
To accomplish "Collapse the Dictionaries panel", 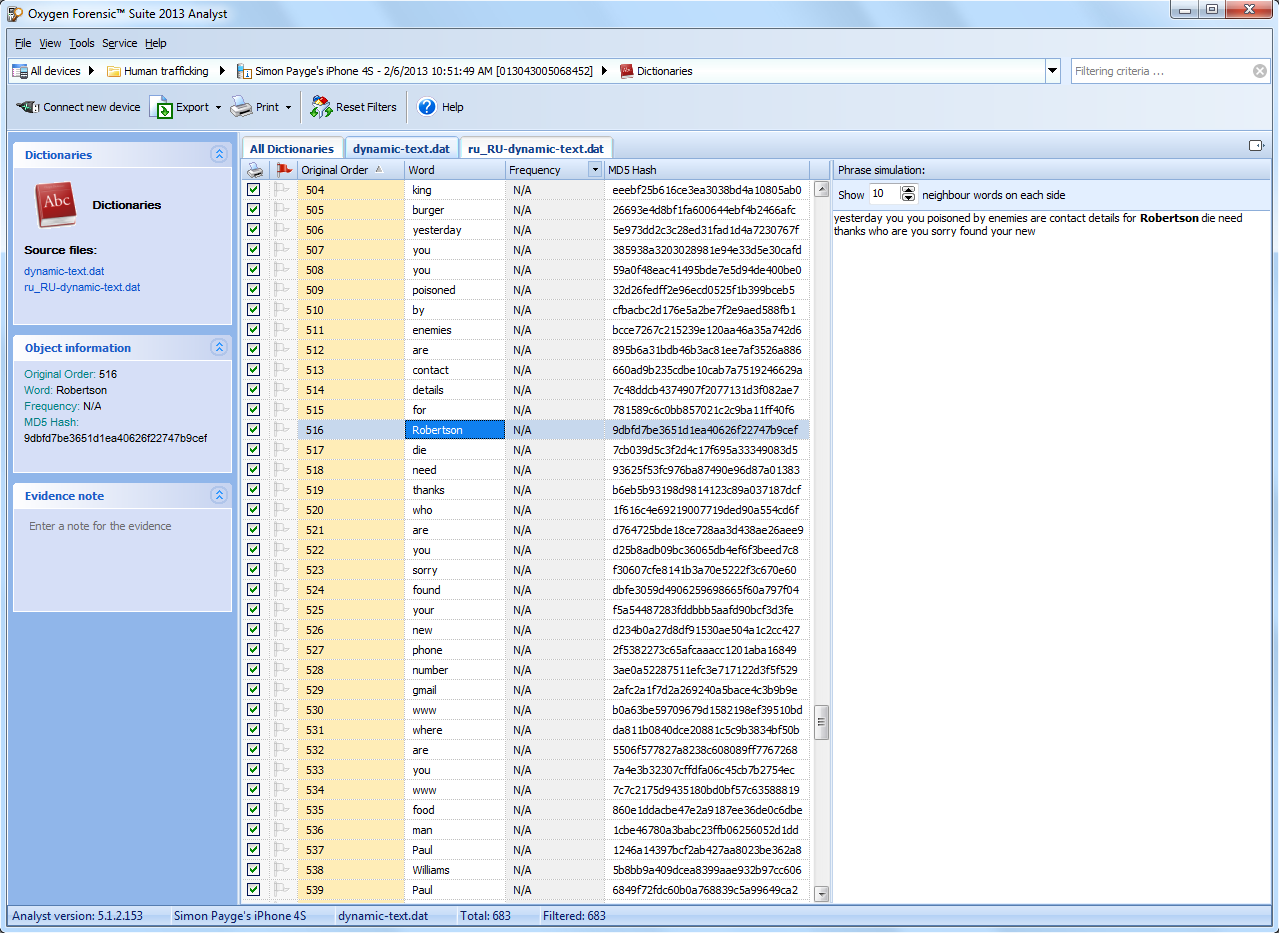I will (219, 155).
